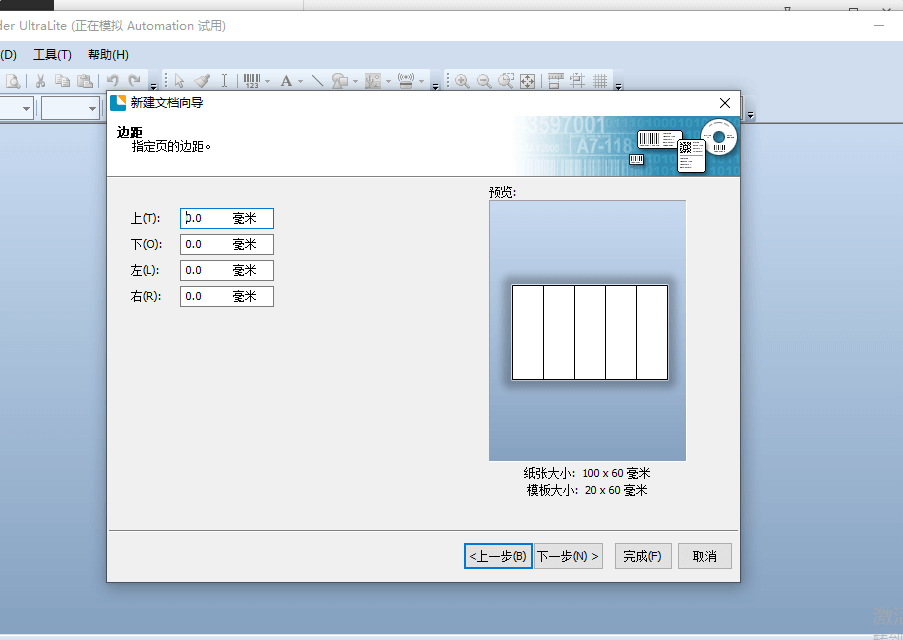Select the text cursor tool

[225, 81]
